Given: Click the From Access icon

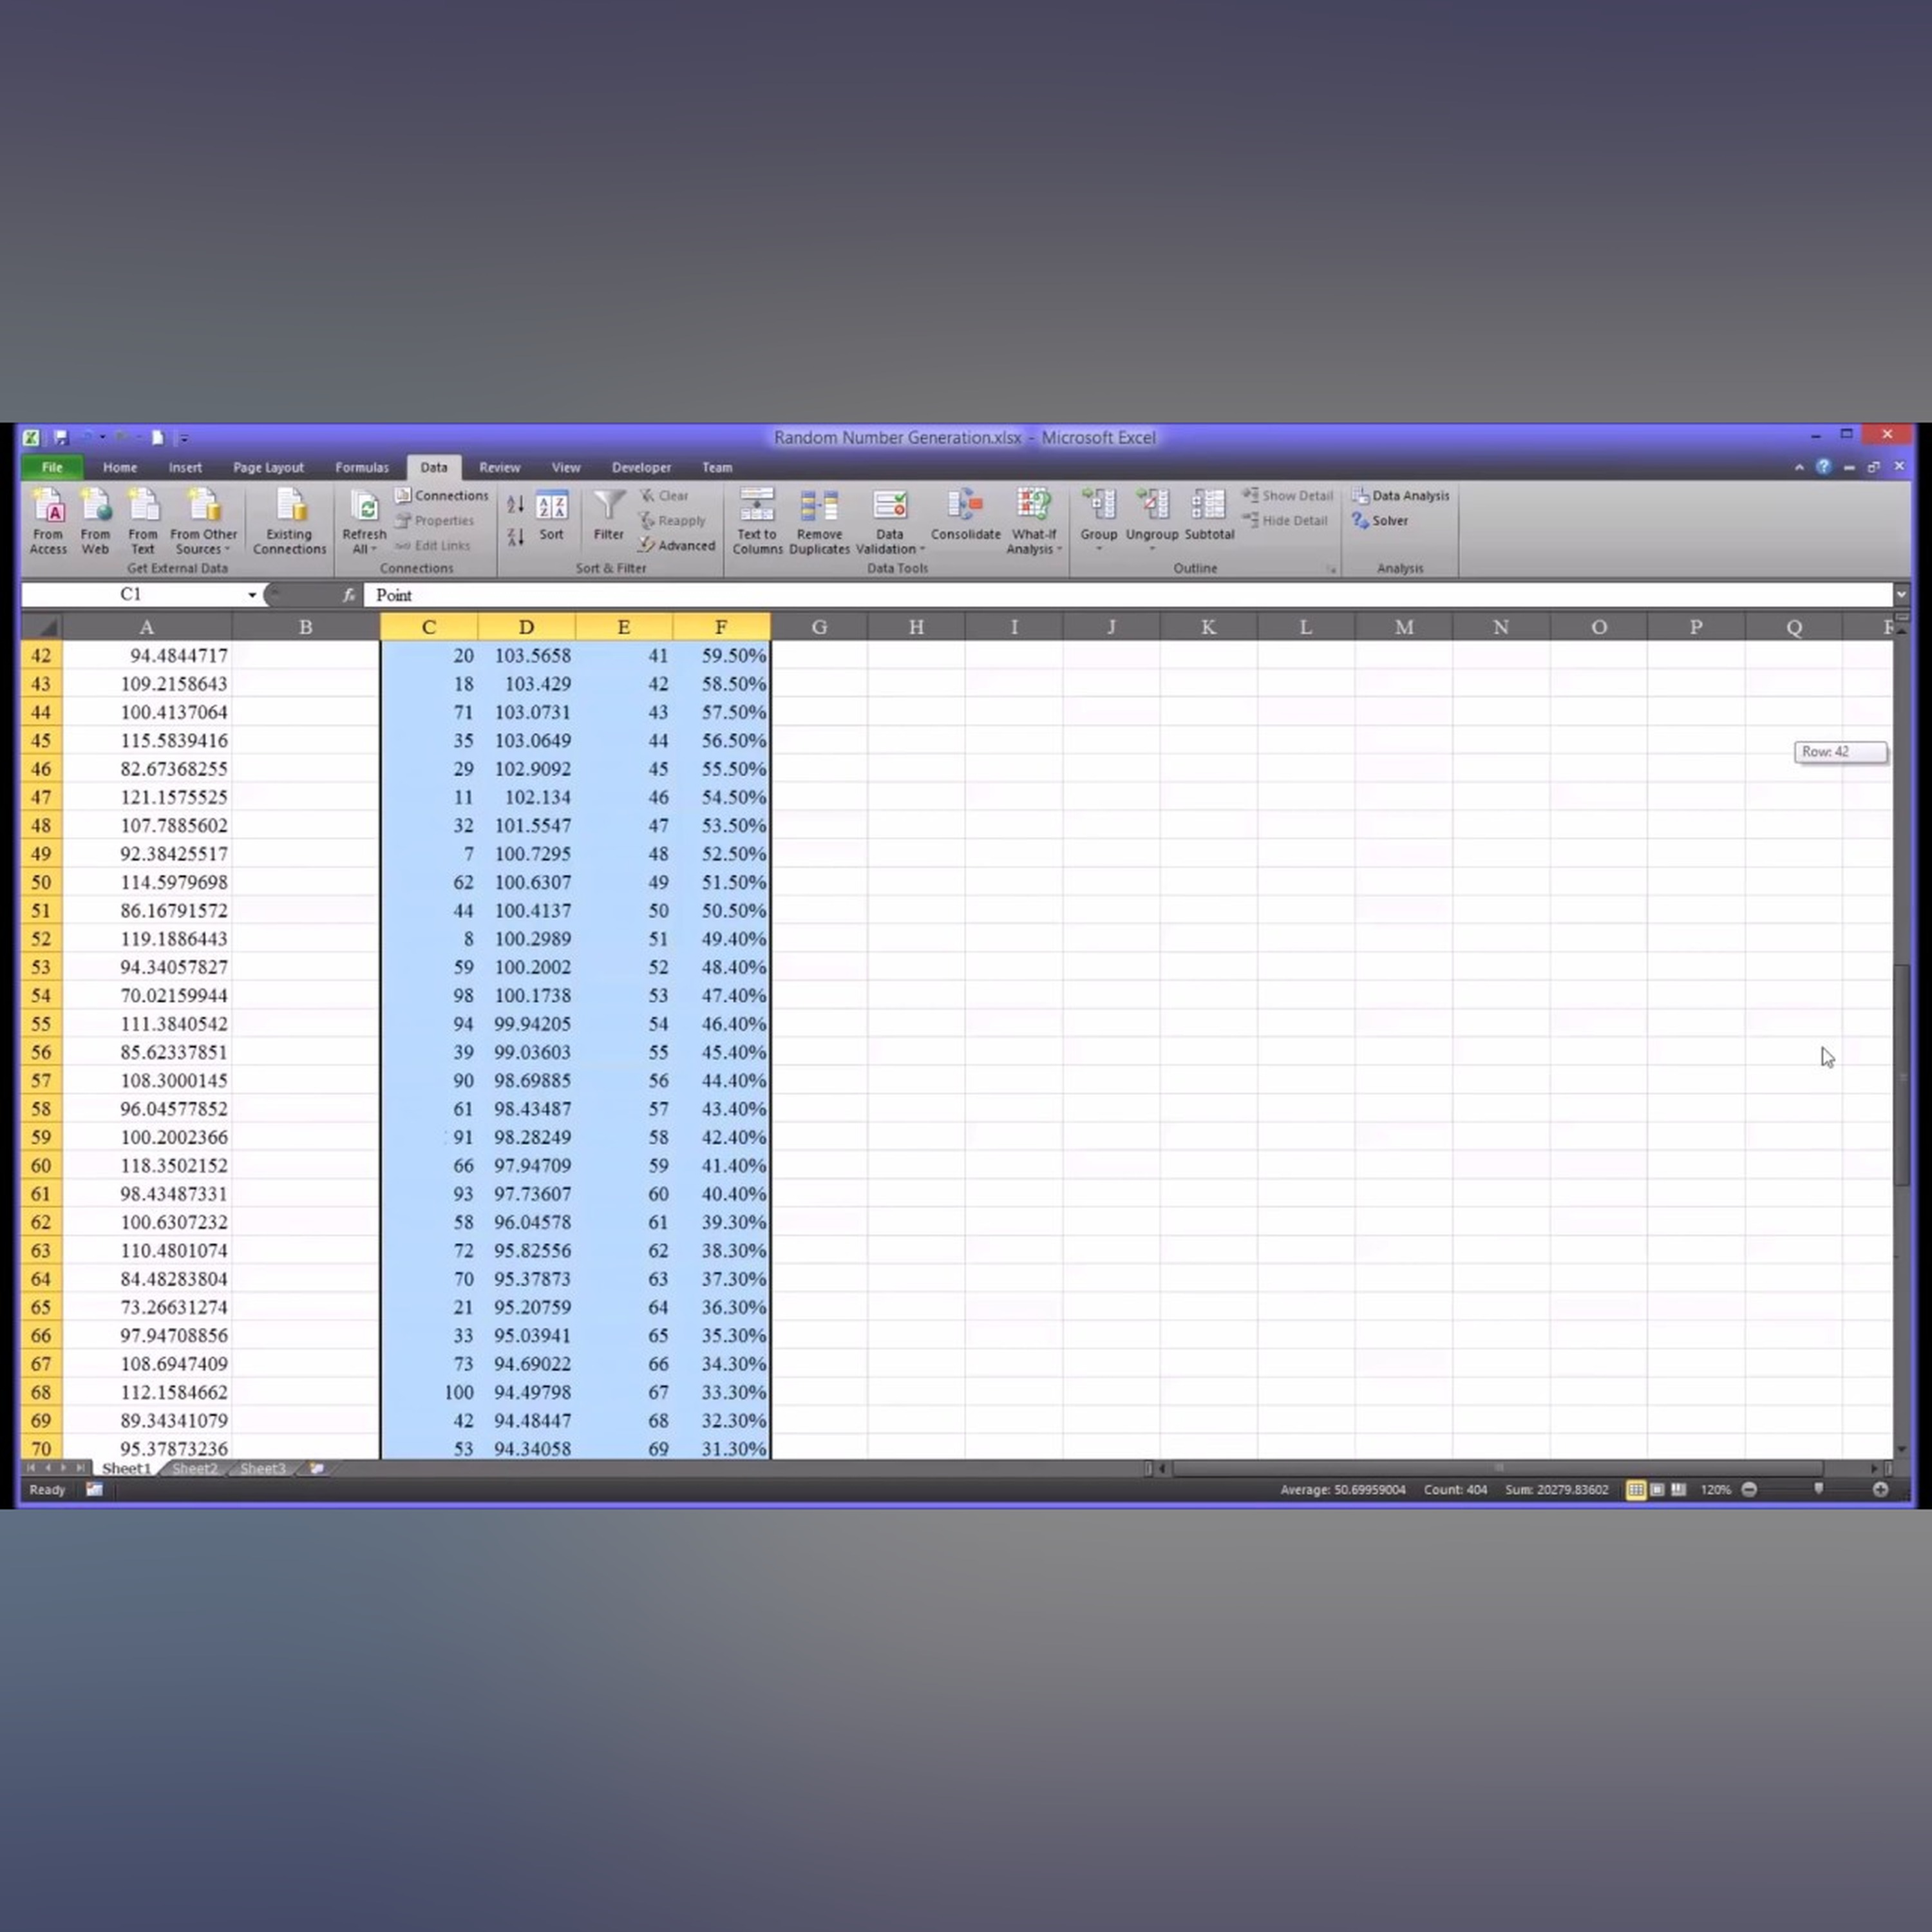Looking at the screenshot, I should pyautogui.click(x=48, y=521).
